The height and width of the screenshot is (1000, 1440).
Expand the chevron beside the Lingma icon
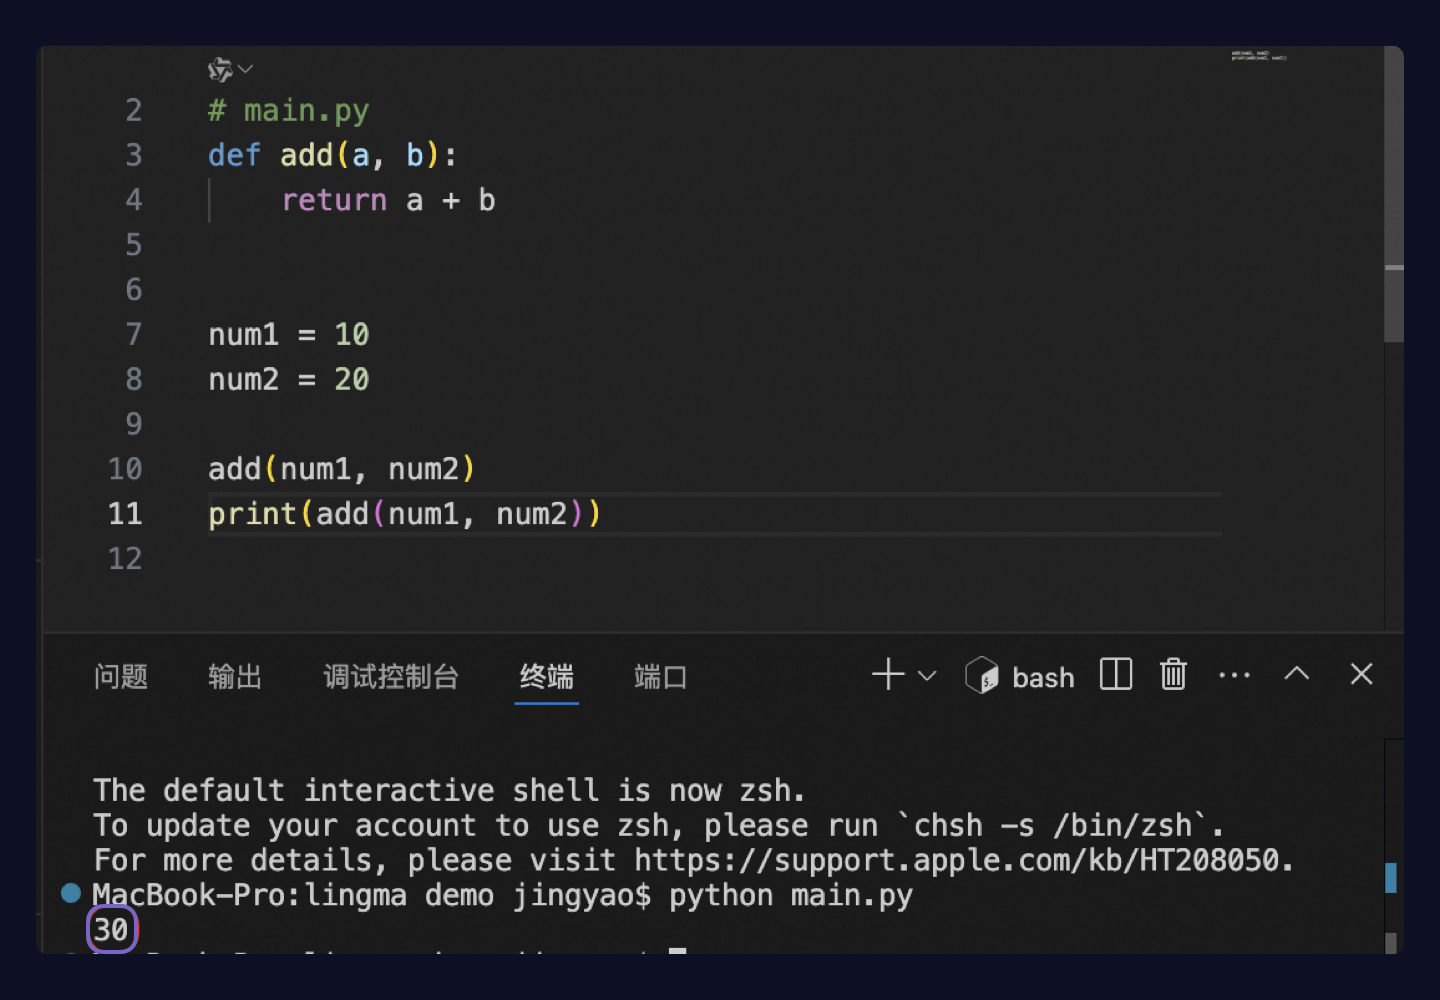click(x=246, y=69)
